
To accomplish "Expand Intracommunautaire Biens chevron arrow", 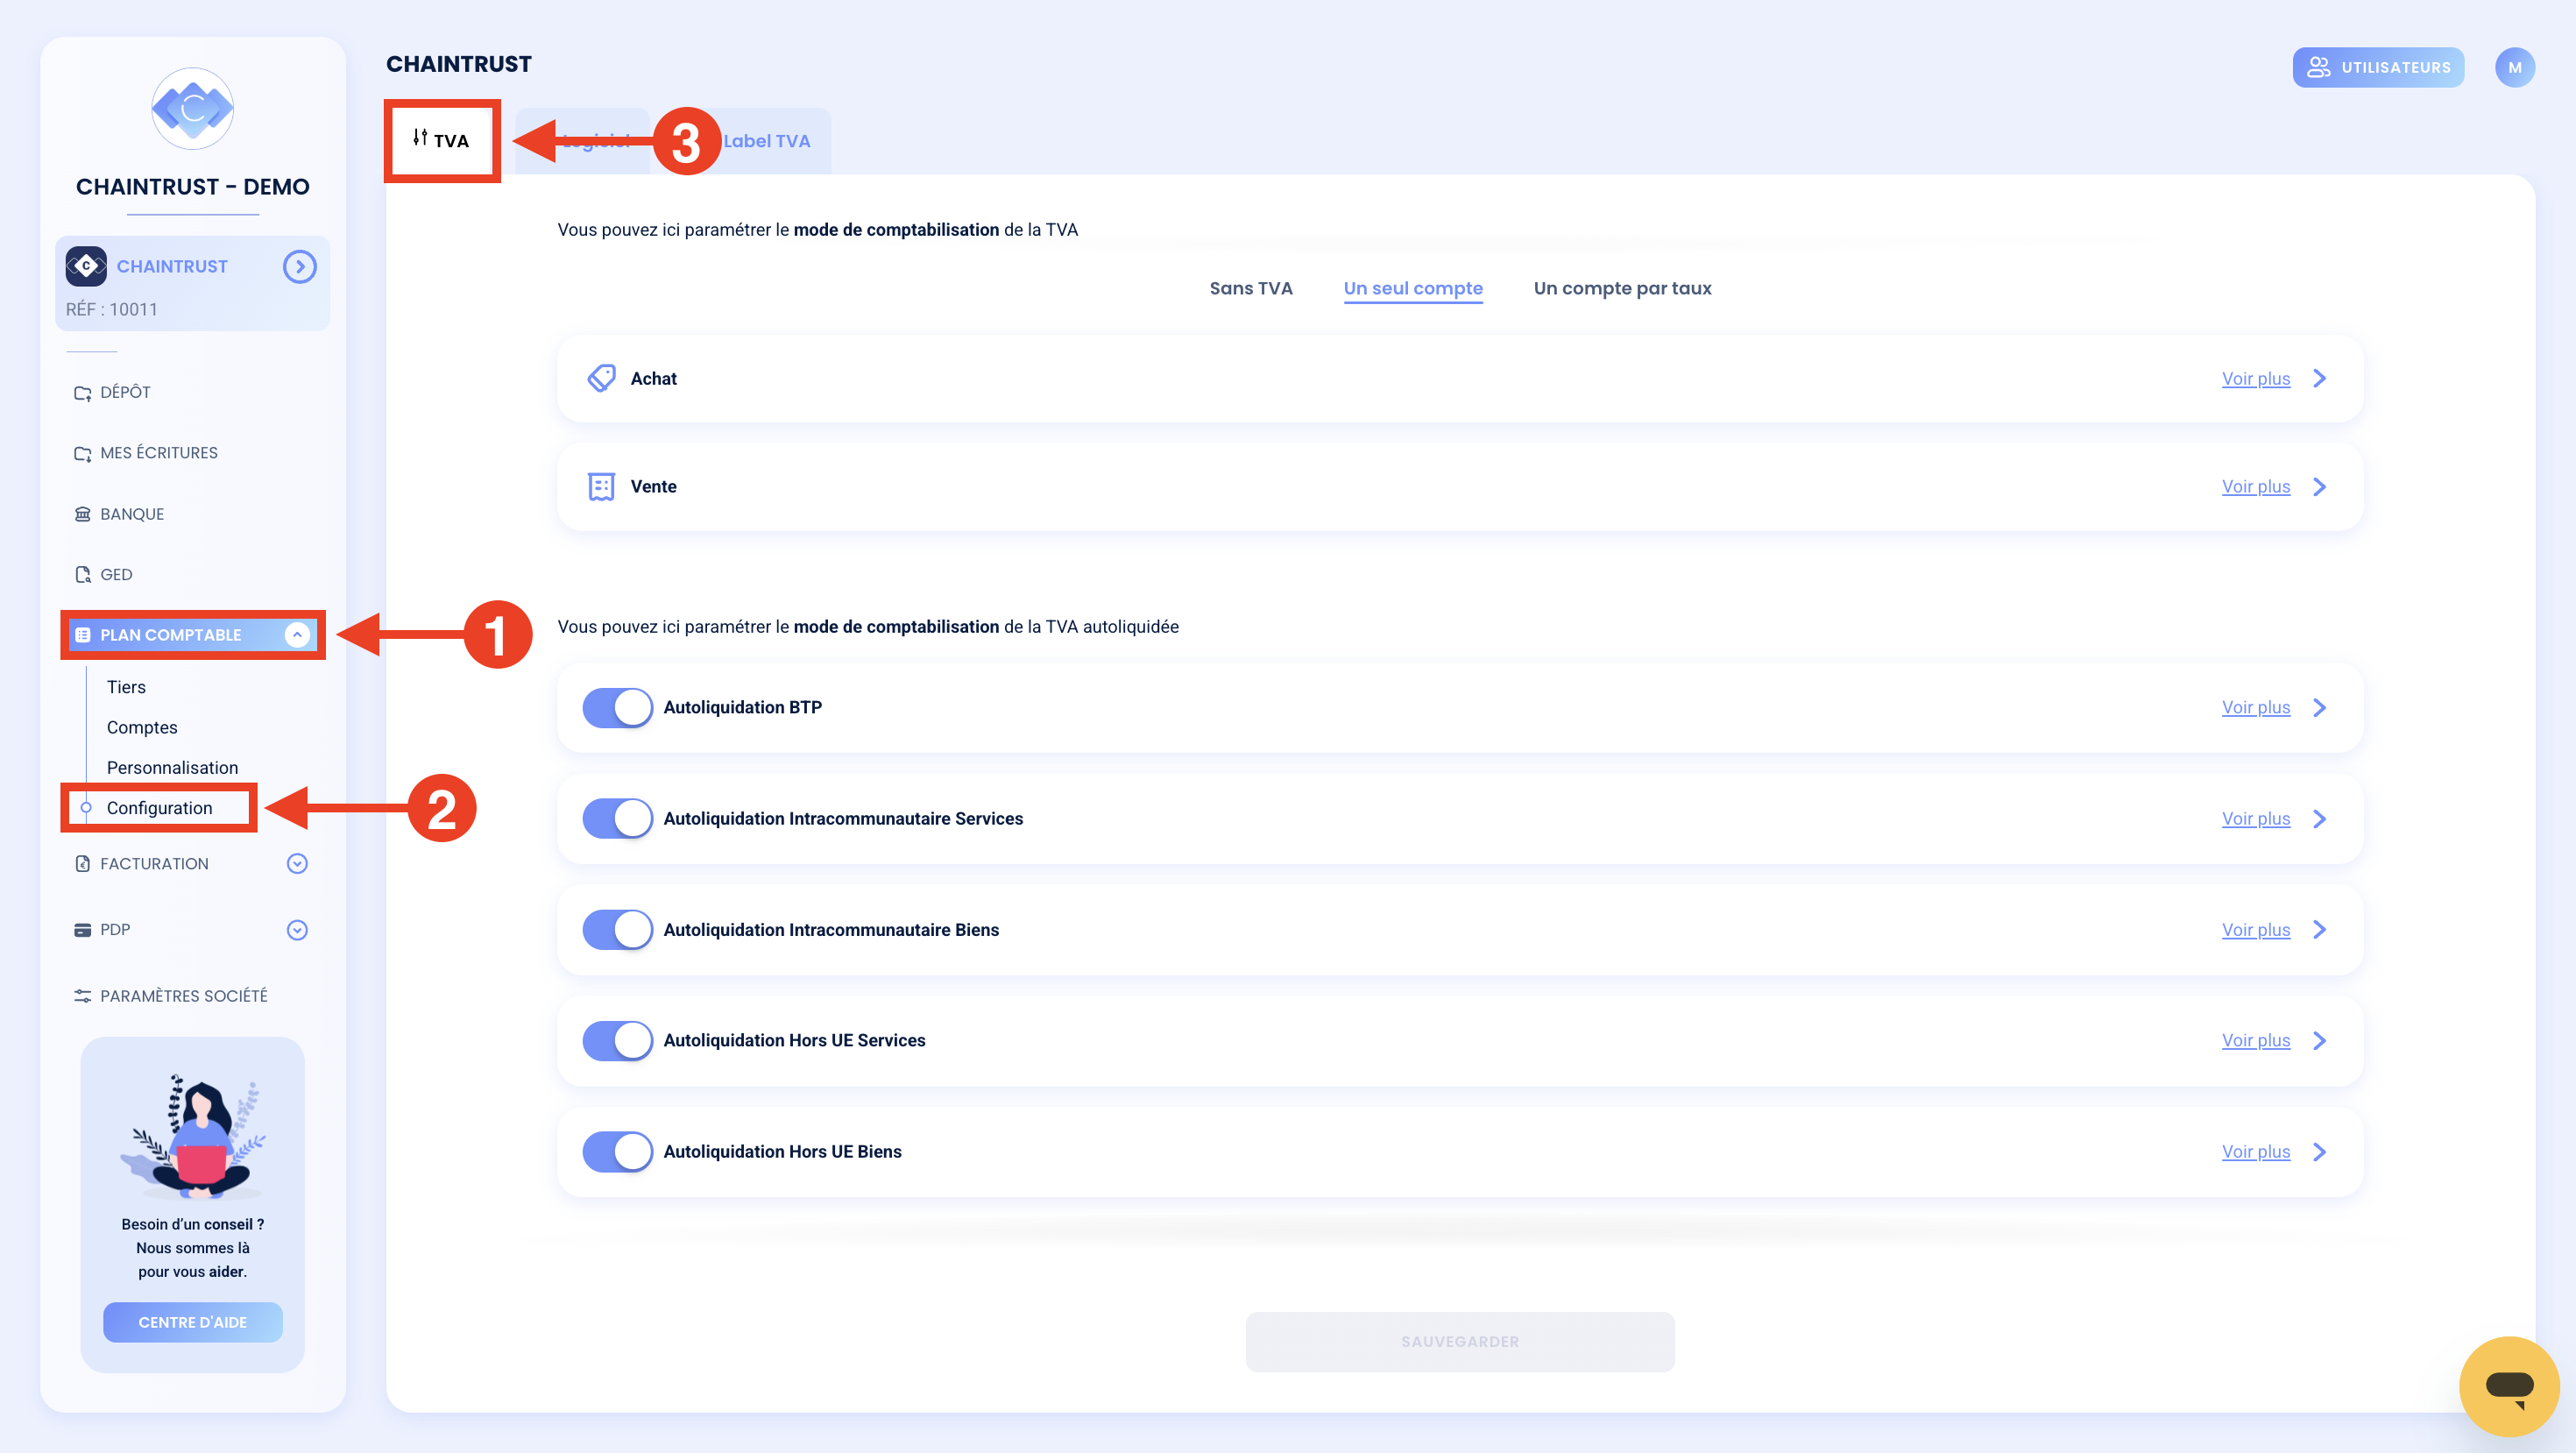I will click(2320, 929).
